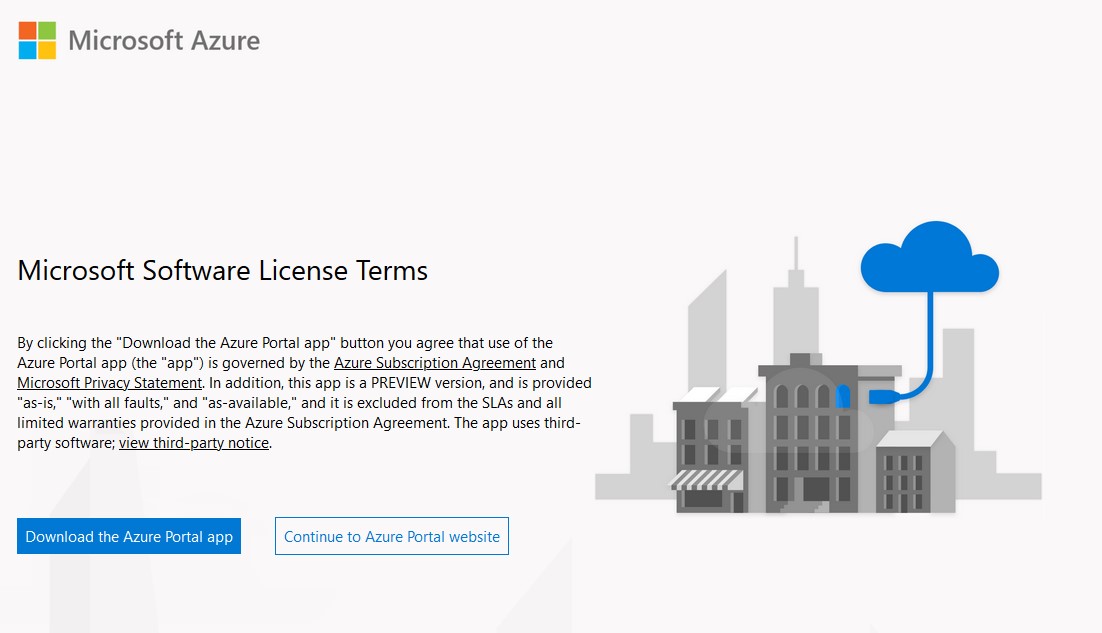The image size is (1102, 633).
Task: Select the Microsoft Azure wordmark text
Action: pos(164,41)
